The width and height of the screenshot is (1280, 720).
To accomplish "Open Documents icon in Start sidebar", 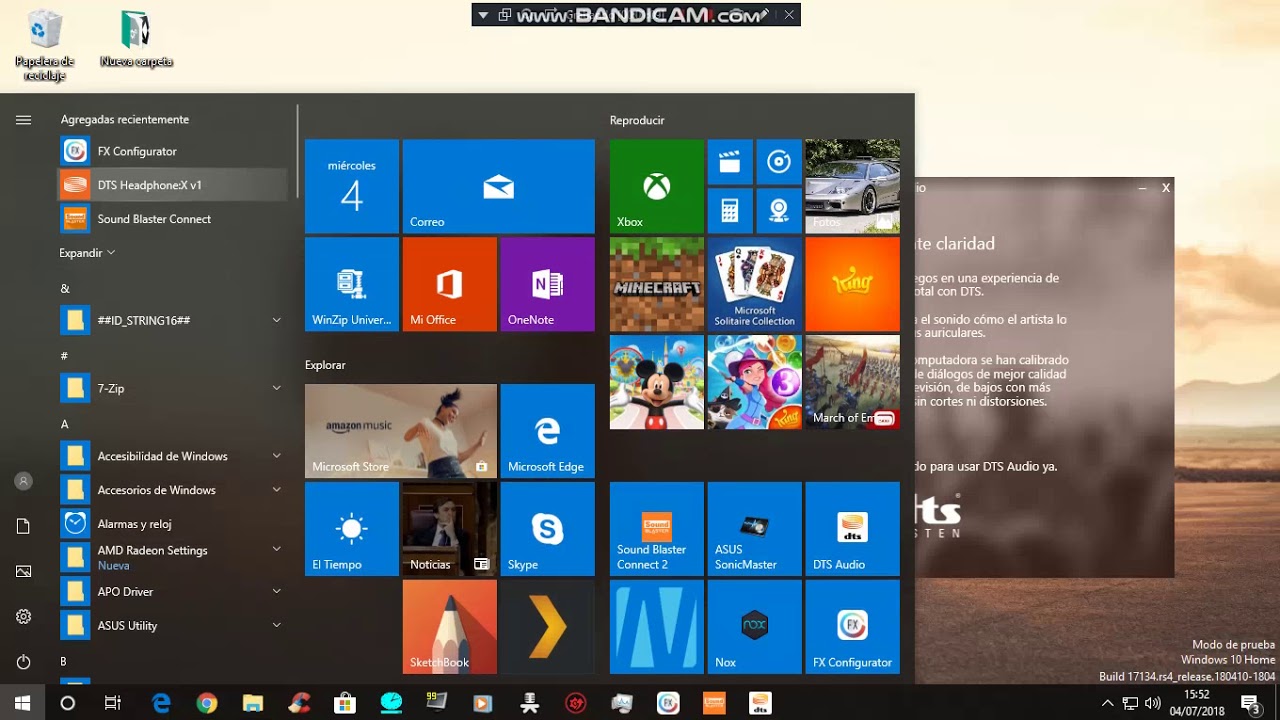I will pos(23,526).
